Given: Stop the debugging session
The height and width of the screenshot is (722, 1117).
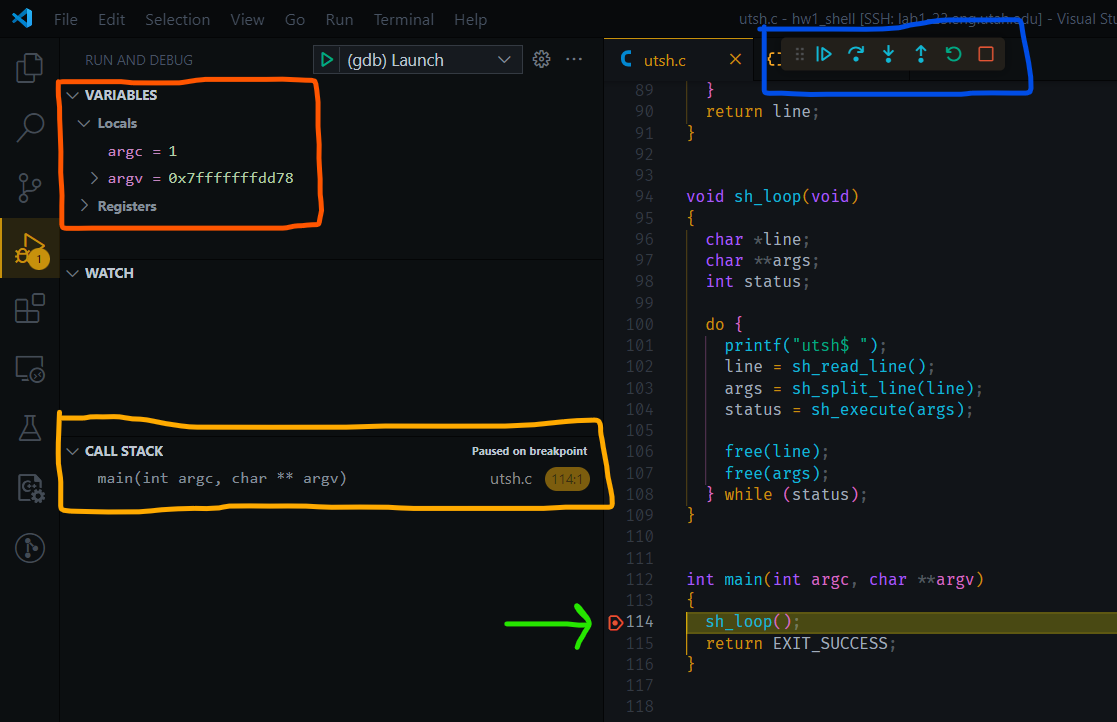Looking at the screenshot, I should tap(986, 55).
